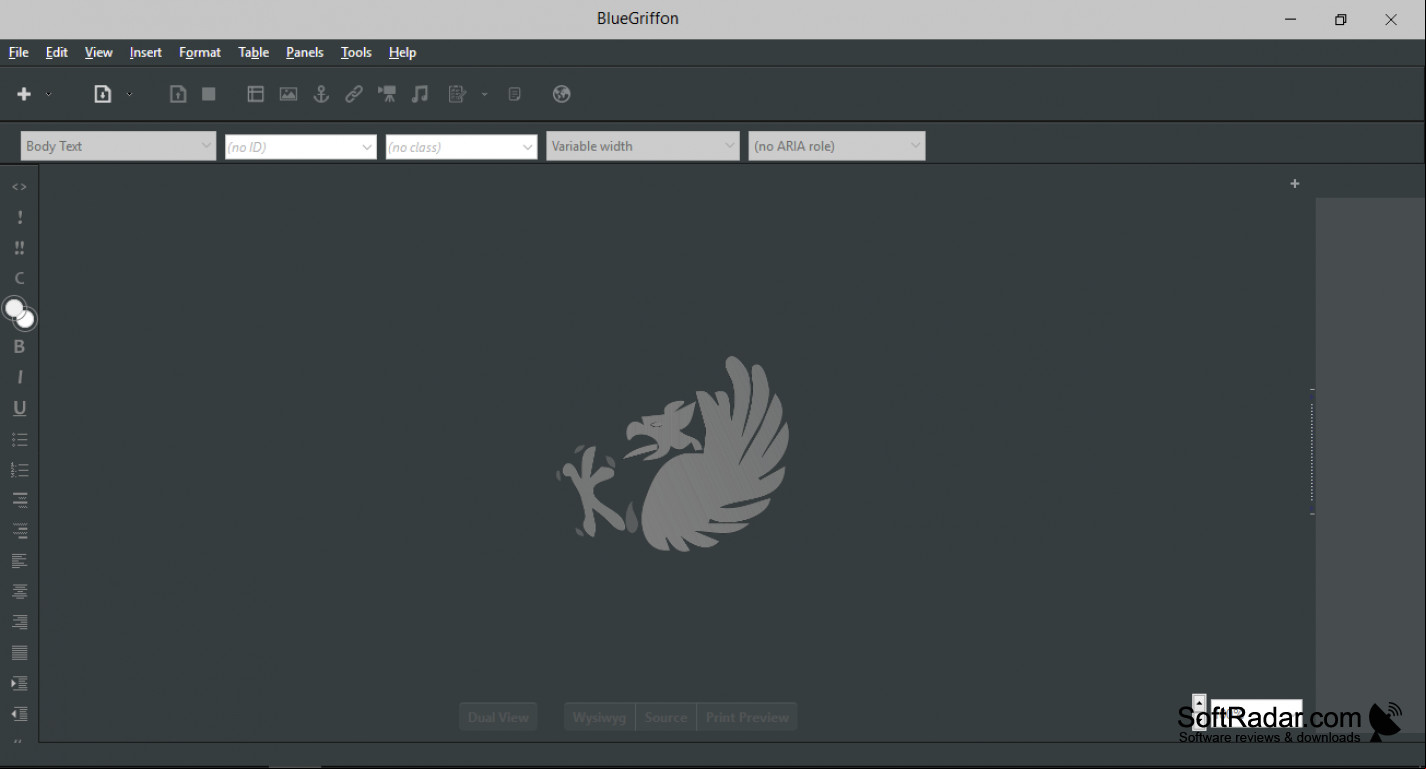Screen dimensions: 1426x769
Task: Click the small note icon right of the form arrow
Action: (x=515, y=94)
